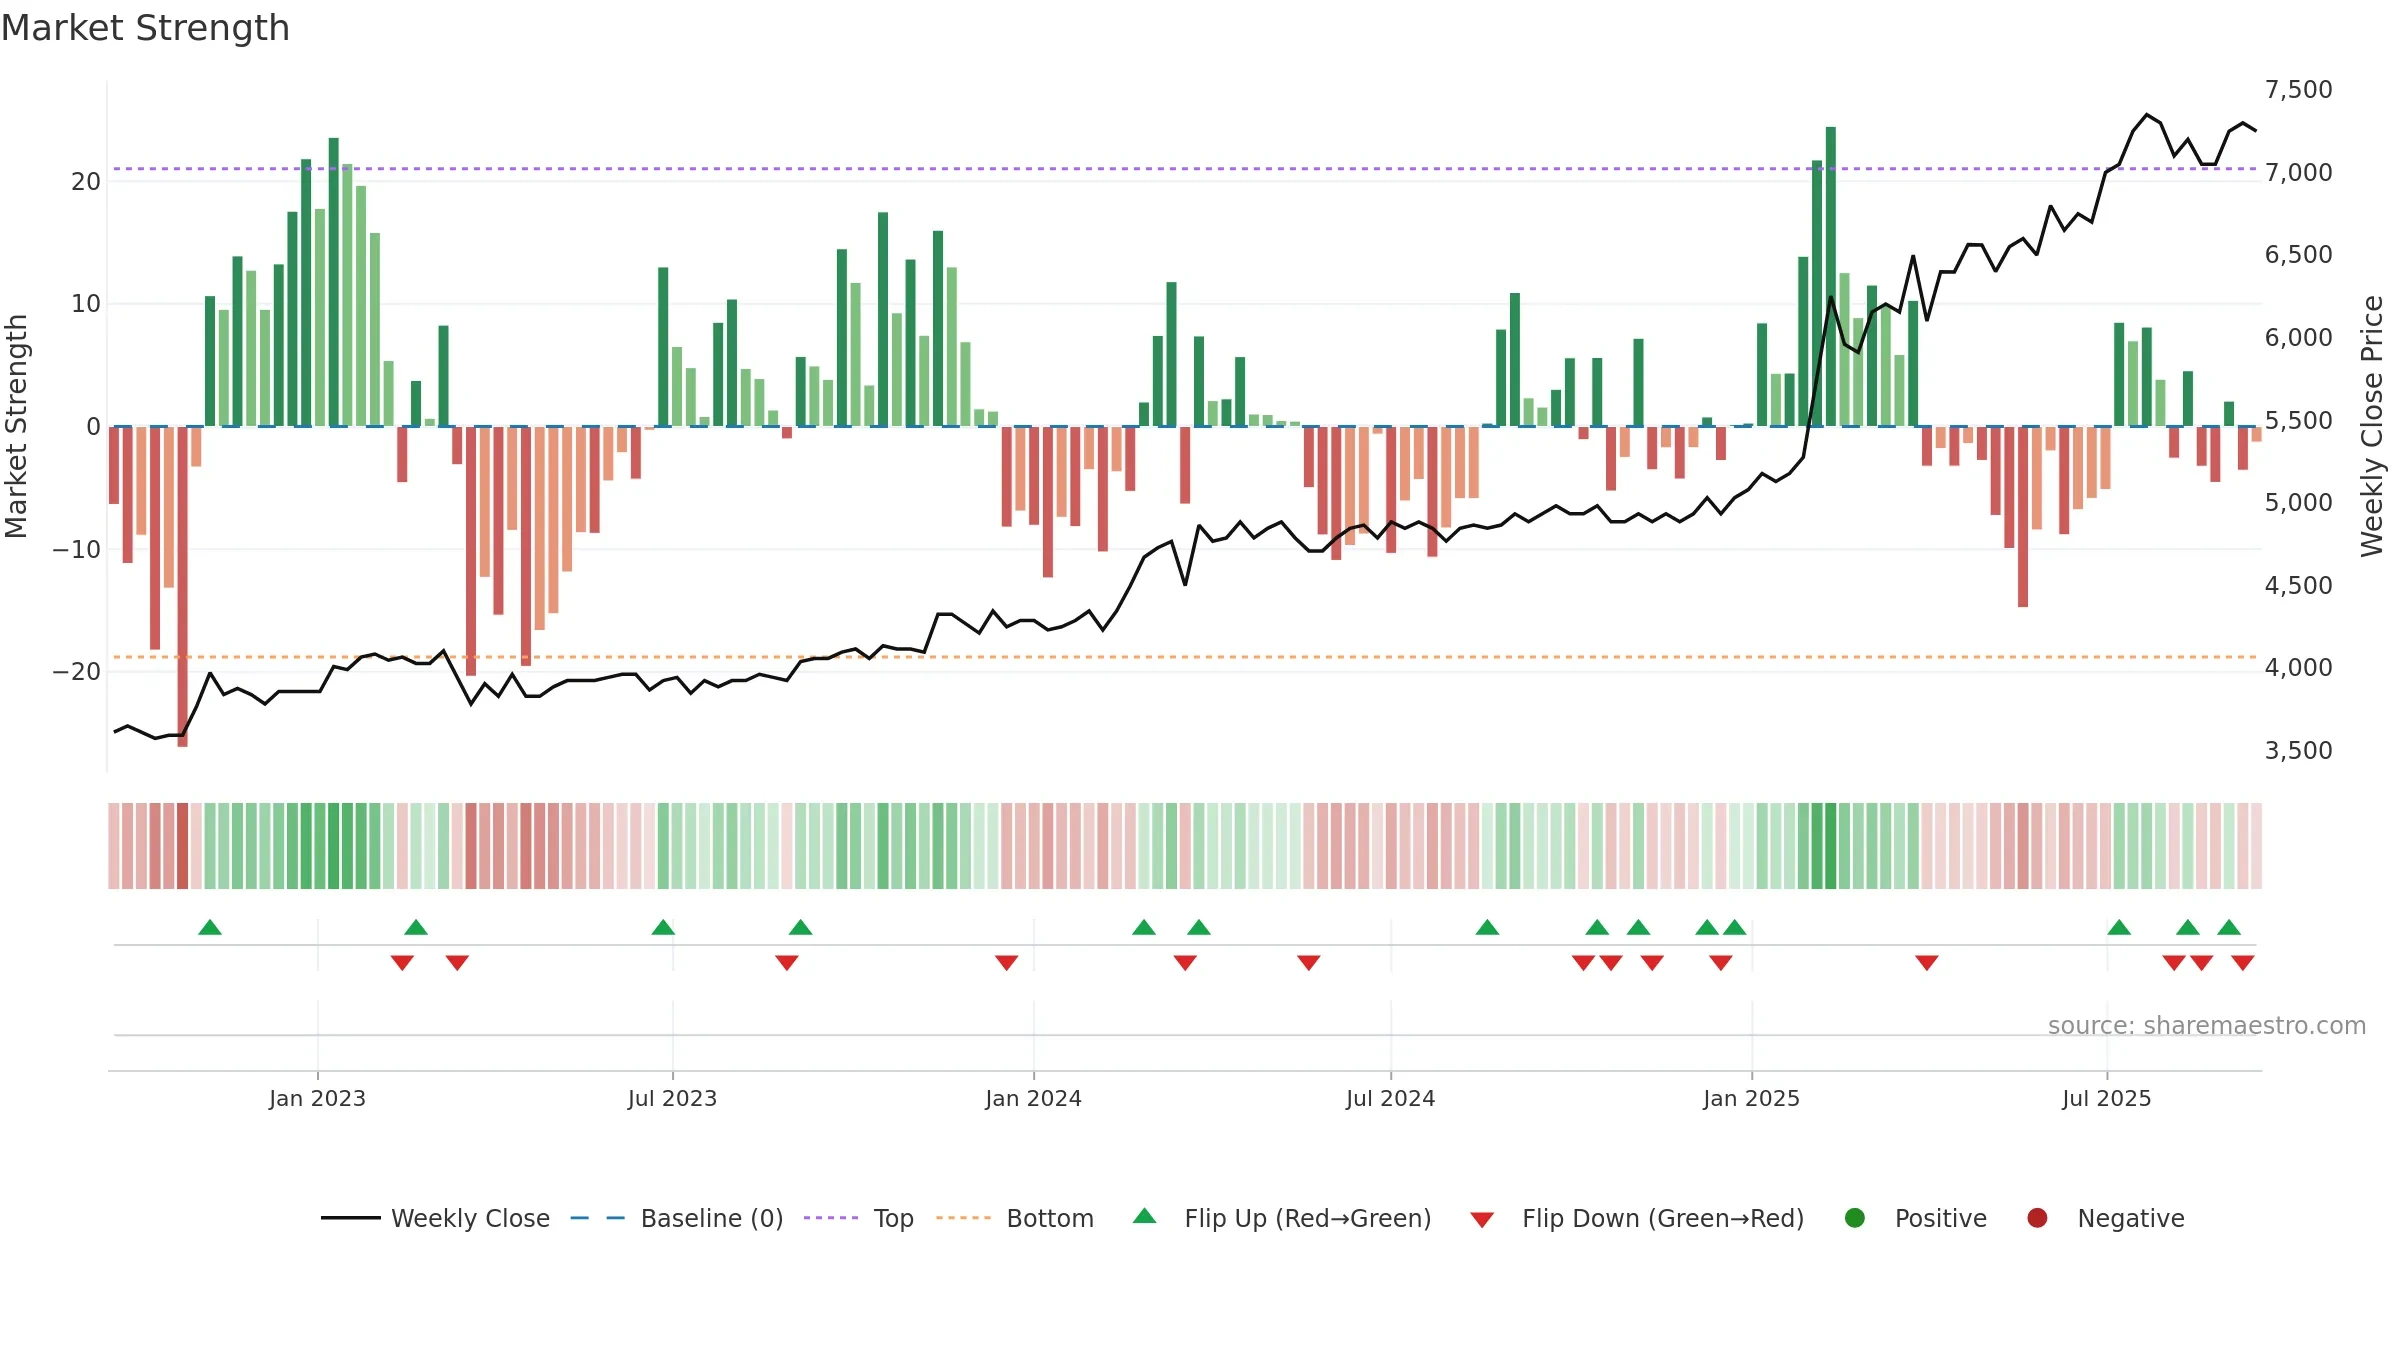Click the 6,500 price tick label
This screenshot has height=1350, width=2400.
pyautogui.click(x=2298, y=255)
